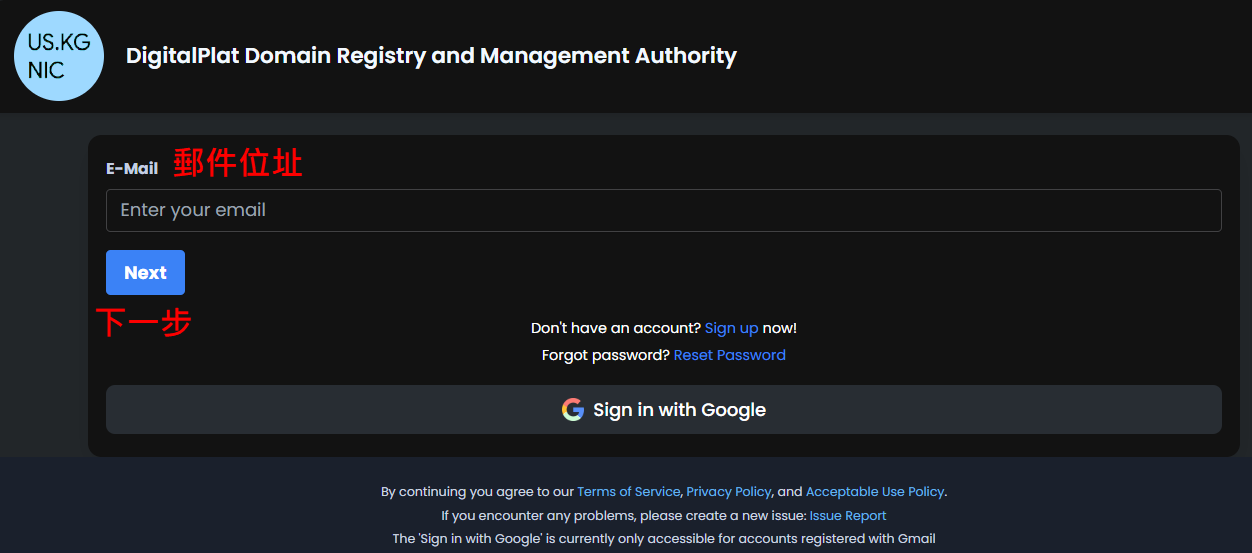Image resolution: width=1252 pixels, height=553 pixels.
Task: Click the red 下一步 annotation
Action: tap(144, 322)
